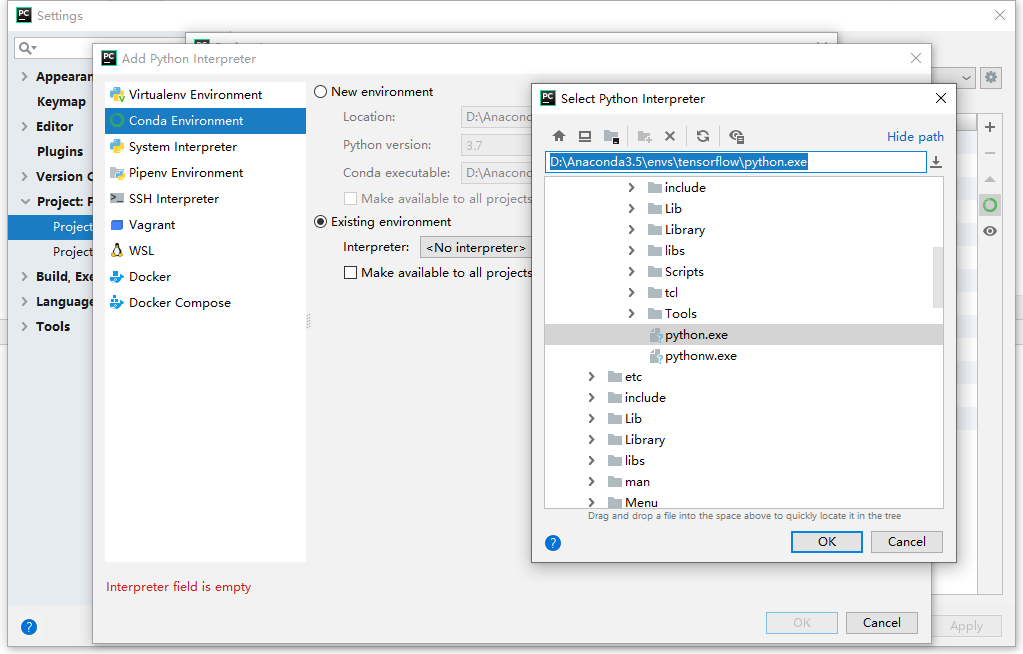This screenshot has width=1023, height=654.
Task: Open help in Select Python Interpreter dialog
Action: pos(553,543)
